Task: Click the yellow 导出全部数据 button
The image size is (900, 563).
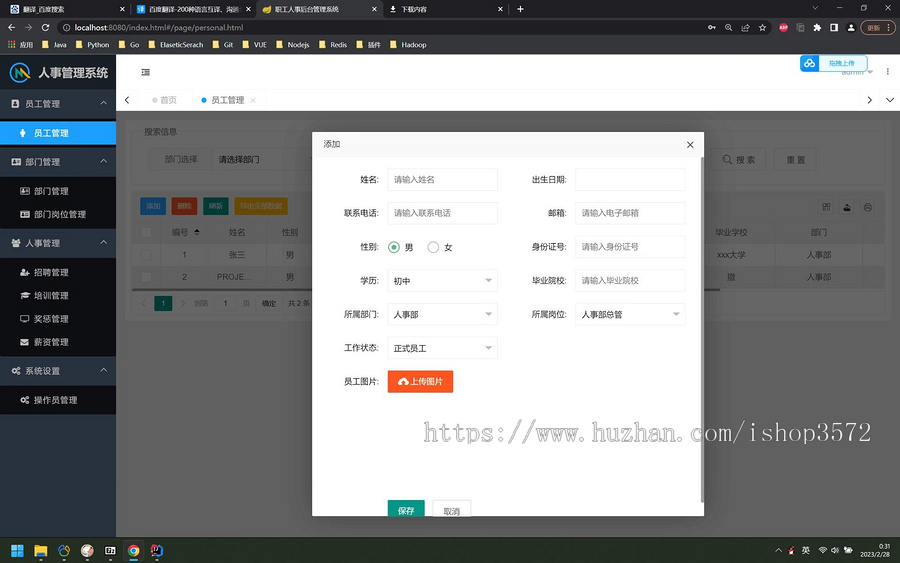Action: tap(261, 206)
